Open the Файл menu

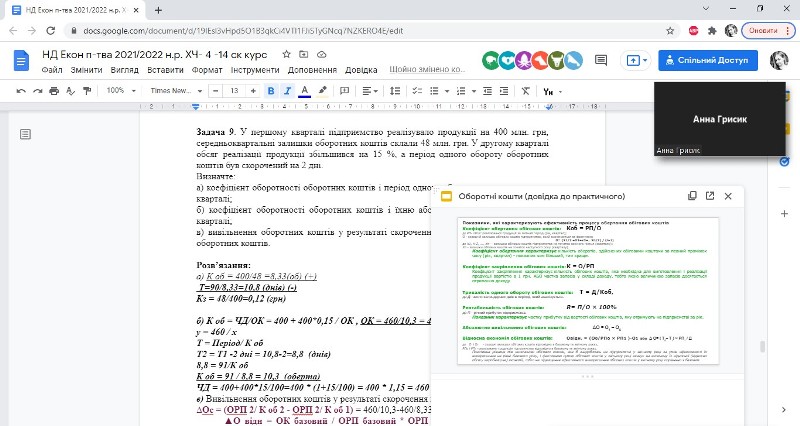pyautogui.click(x=52, y=70)
